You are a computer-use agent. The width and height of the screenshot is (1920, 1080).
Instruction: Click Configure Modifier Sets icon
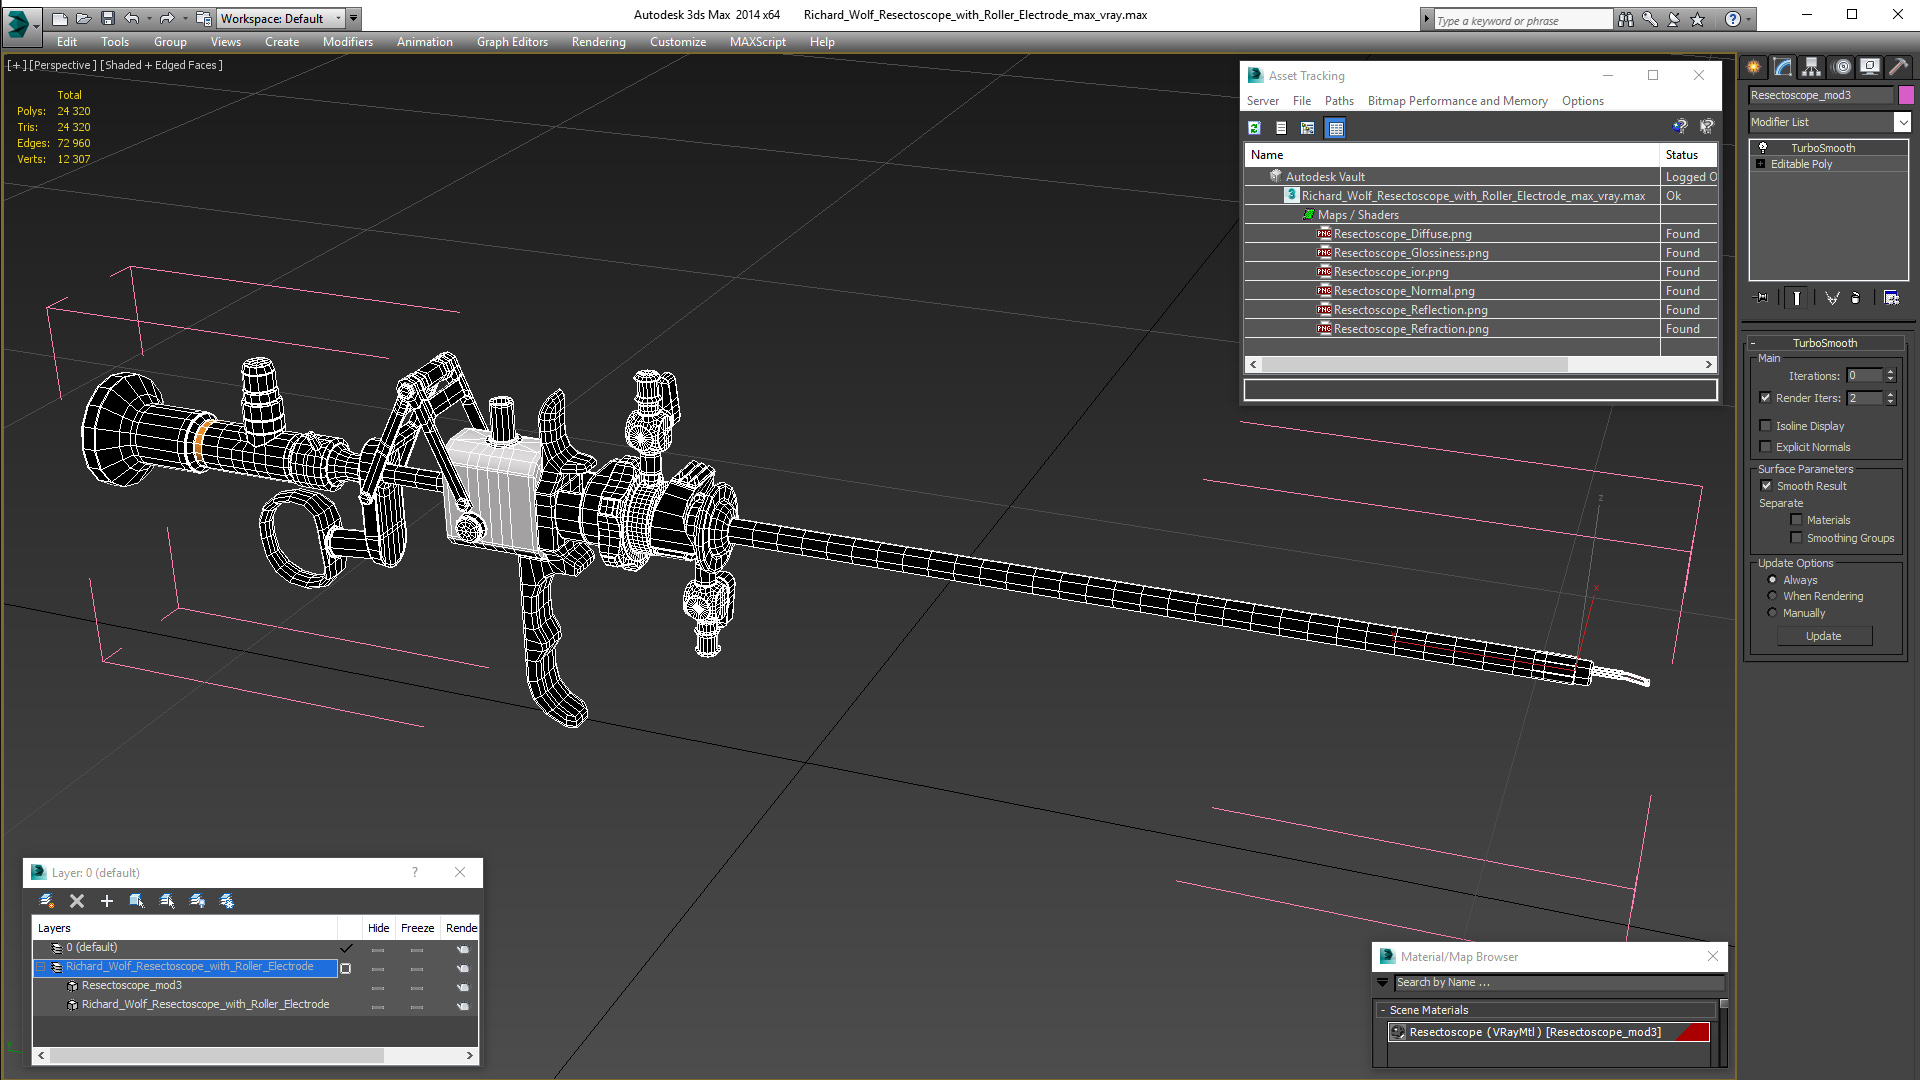click(1891, 298)
